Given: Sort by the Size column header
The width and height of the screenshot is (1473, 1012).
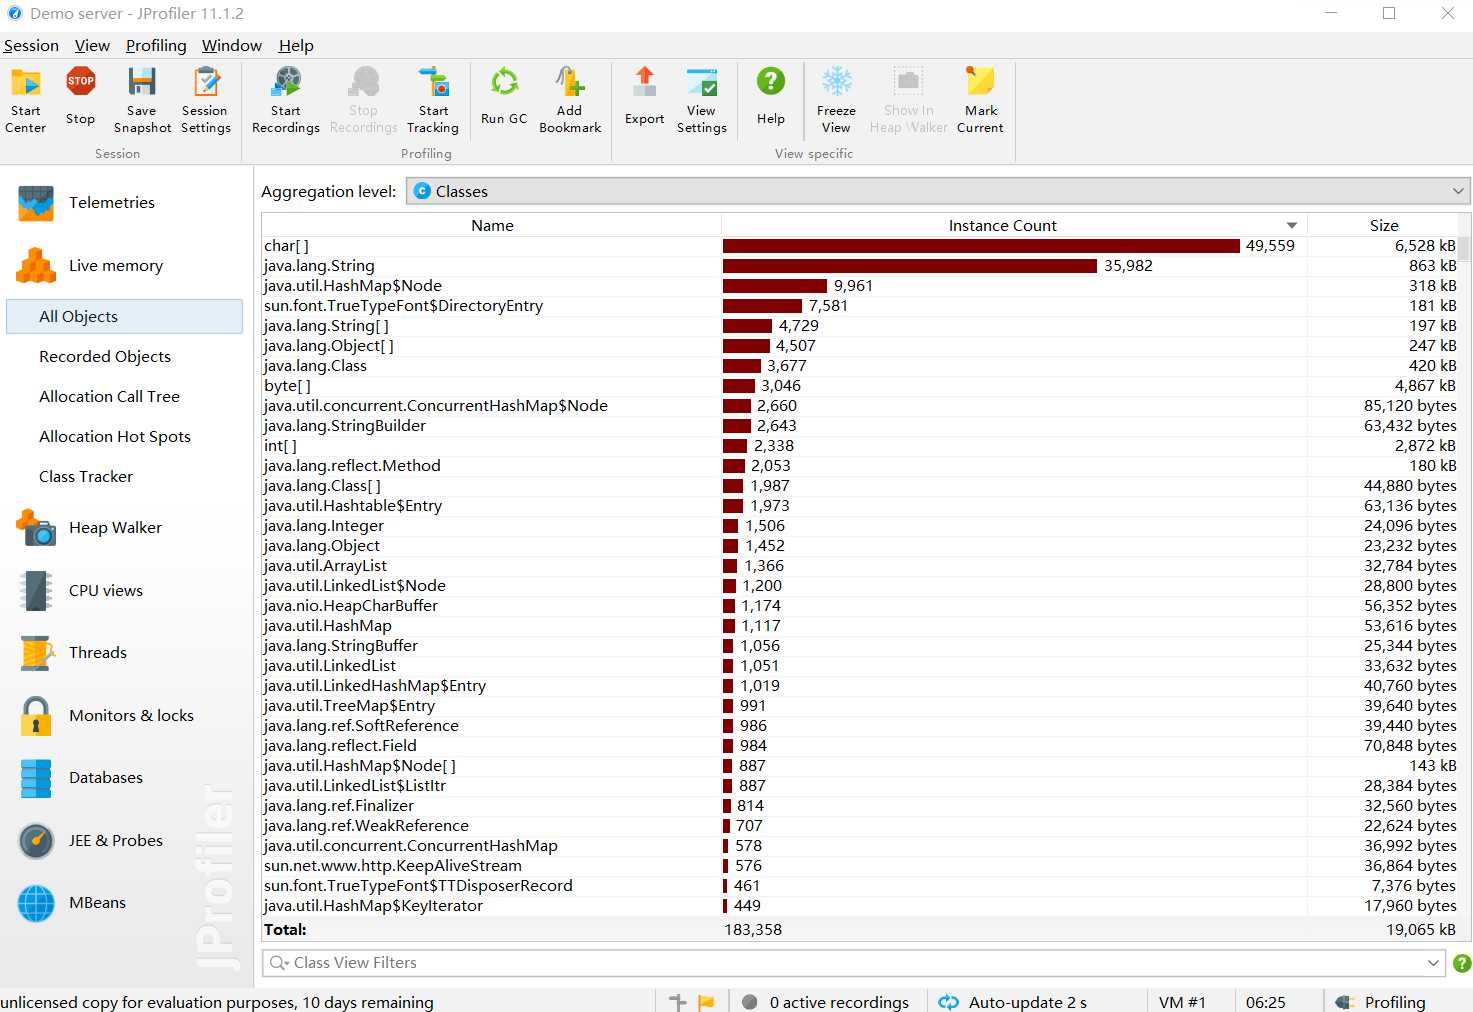Looking at the screenshot, I should tap(1383, 225).
